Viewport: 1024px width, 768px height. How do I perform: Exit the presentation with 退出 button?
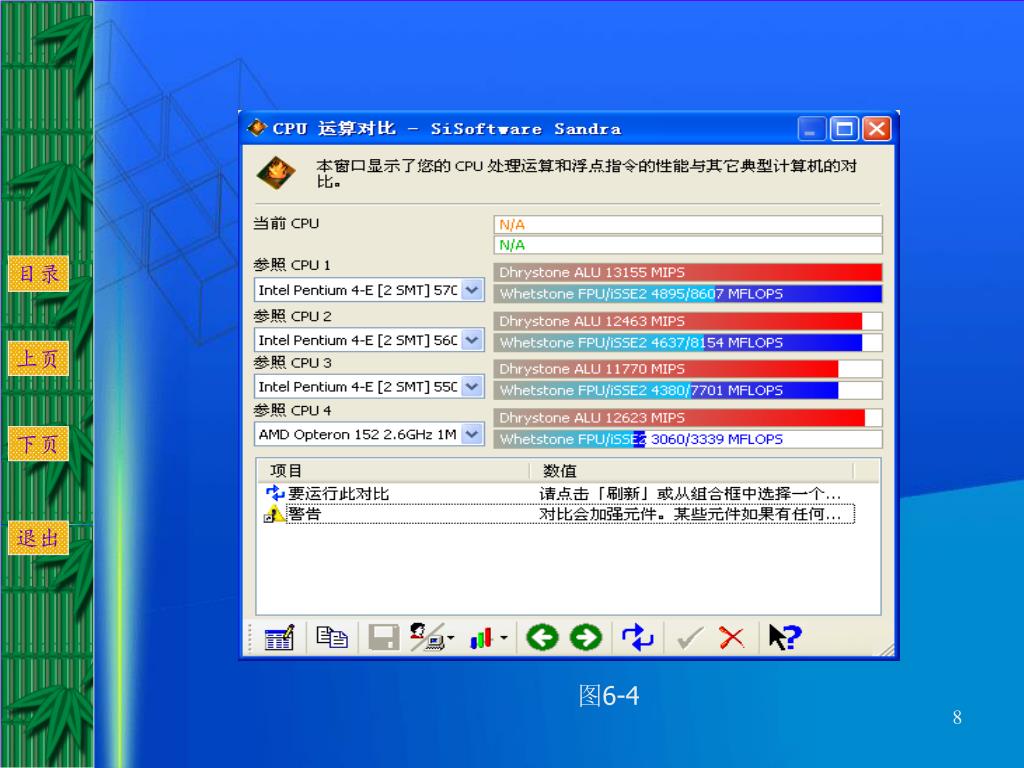pyautogui.click(x=39, y=538)
